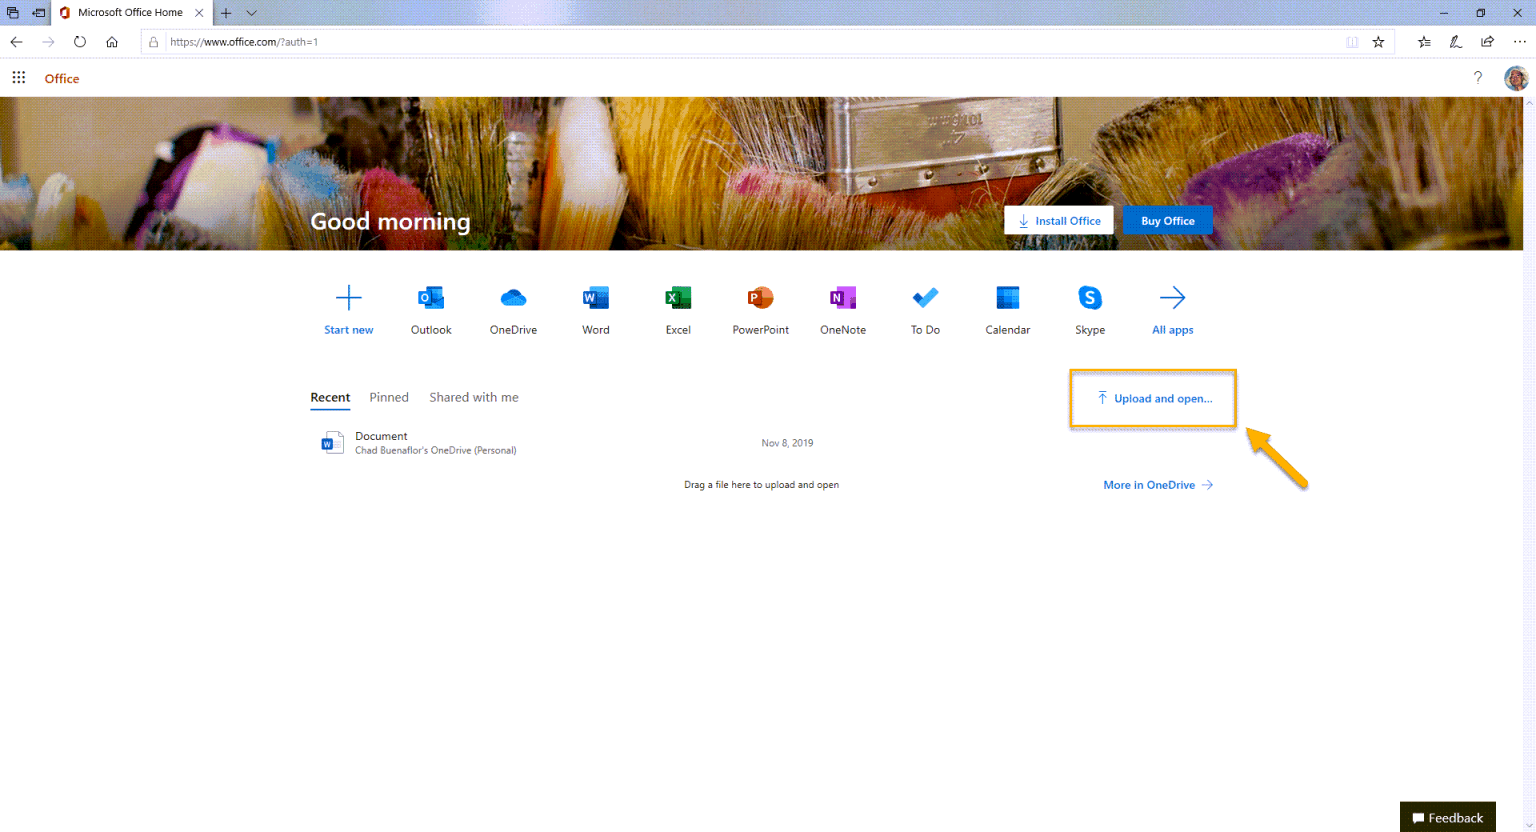1536x832 pixels.
Task: Toggle the favorites star in the address bar
Action: pyautogui.click(x=1376, y=42)
